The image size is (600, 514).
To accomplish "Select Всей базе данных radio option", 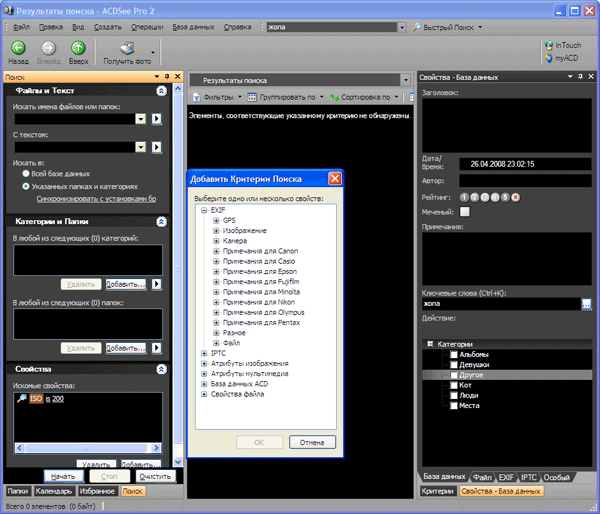I will coord(26,174).
